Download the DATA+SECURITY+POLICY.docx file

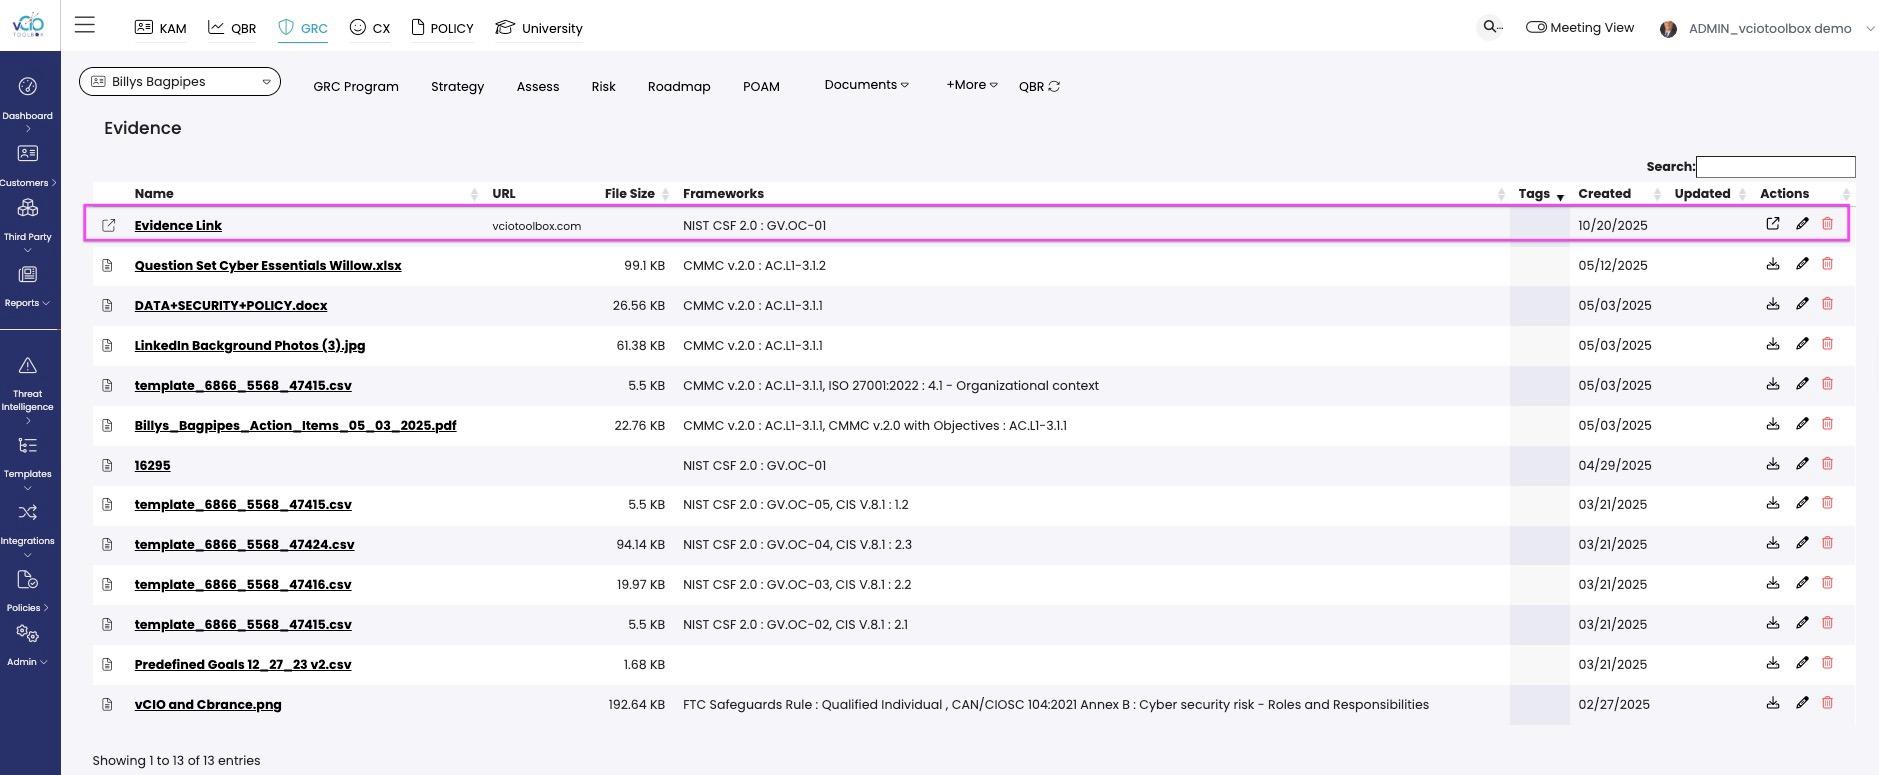(1772, 304)
